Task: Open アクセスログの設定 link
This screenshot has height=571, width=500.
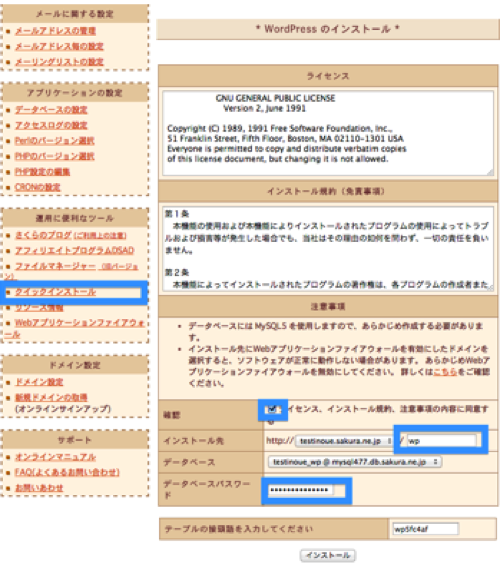Action: 51,126
